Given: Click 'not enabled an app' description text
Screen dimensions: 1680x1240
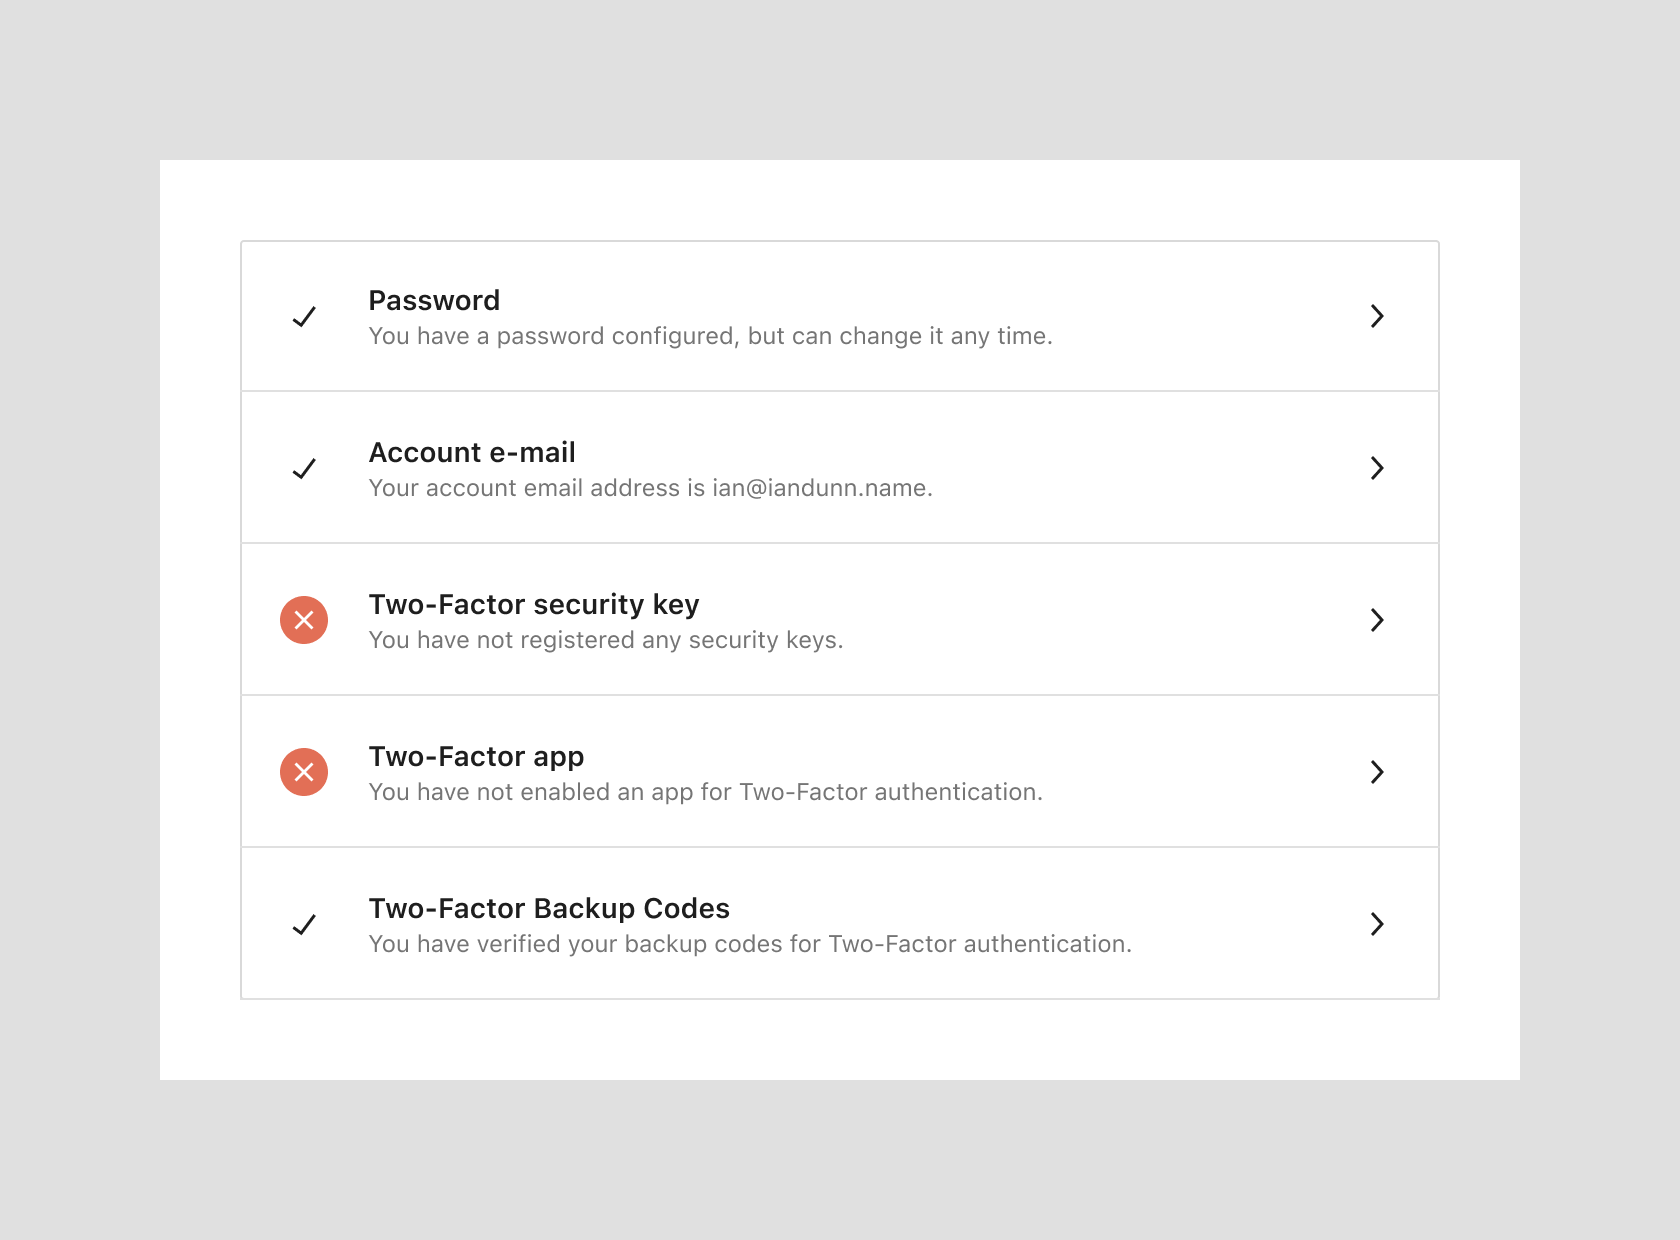Looking at the screenshot, I should pyautogui.click(x=705, y=792).
